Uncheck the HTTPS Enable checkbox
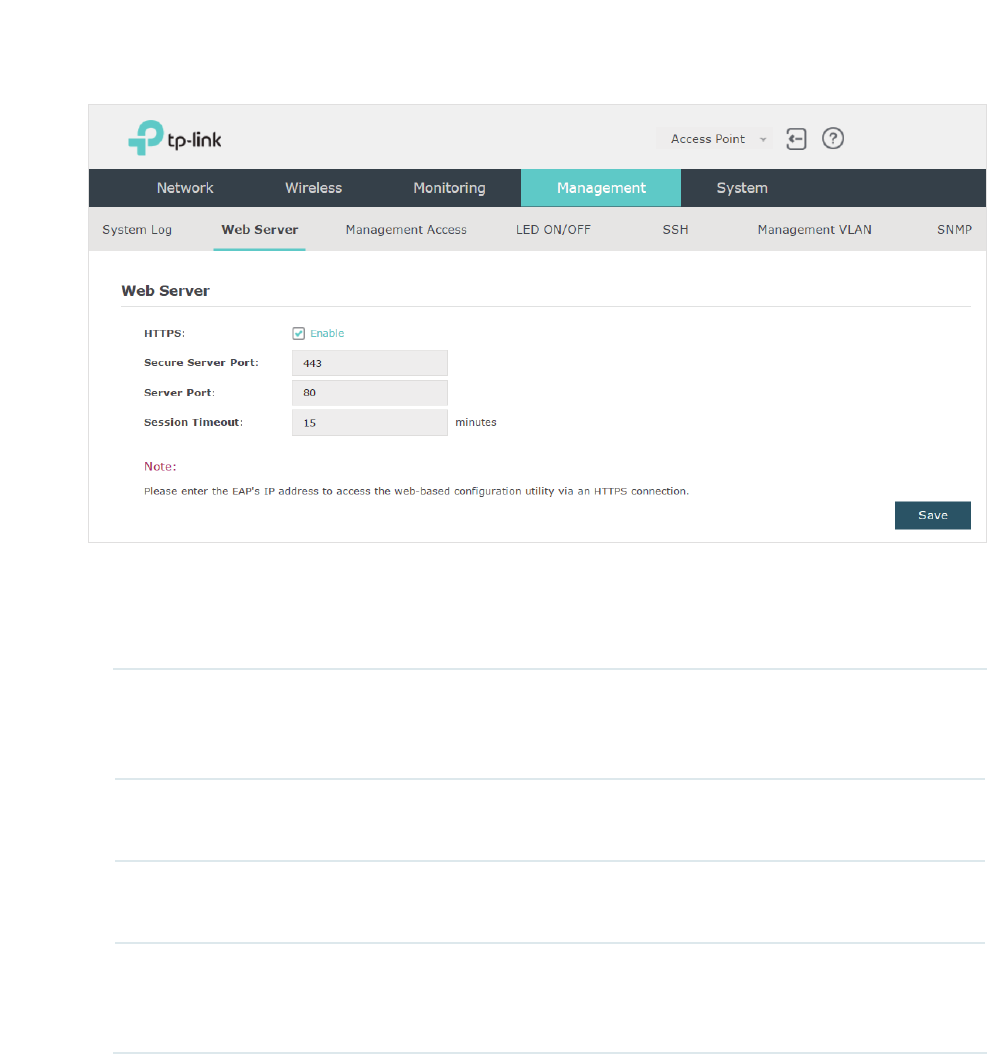This screenshot has height=1054, width=987. coord(299,333)
